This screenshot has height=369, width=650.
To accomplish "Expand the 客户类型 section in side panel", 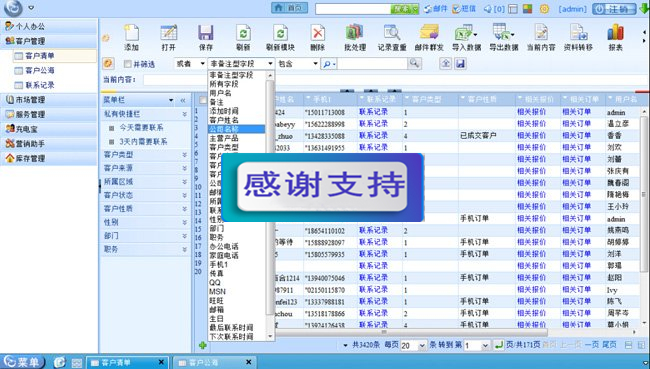I will pos(145,155).
